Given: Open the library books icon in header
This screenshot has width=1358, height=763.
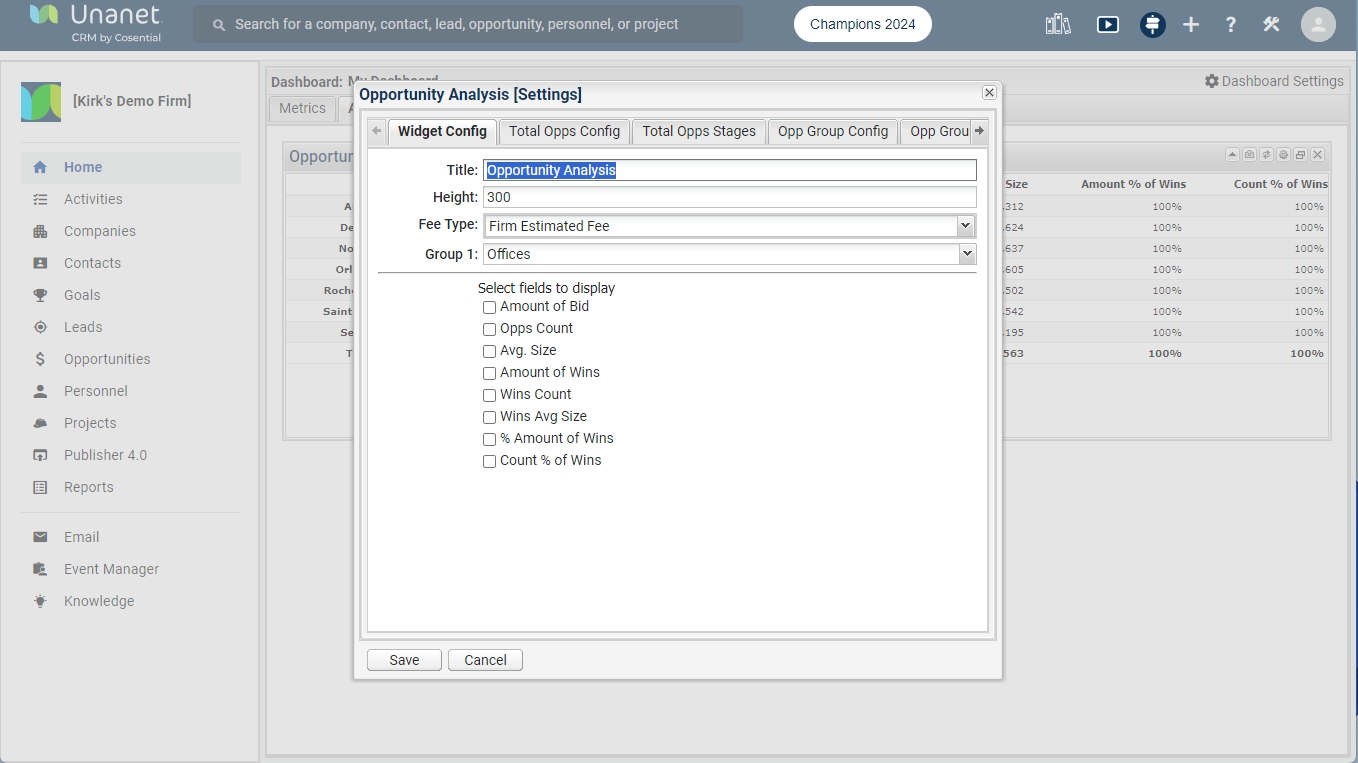Looking at the screenshot, I should coord(1058,25).
